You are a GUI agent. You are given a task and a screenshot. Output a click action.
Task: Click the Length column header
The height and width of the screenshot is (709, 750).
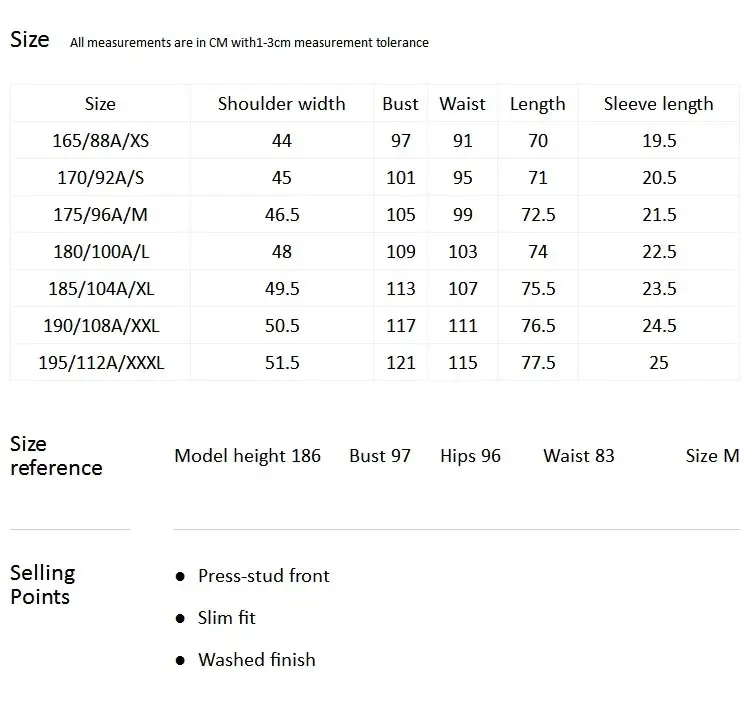click(x=538, y=104)
